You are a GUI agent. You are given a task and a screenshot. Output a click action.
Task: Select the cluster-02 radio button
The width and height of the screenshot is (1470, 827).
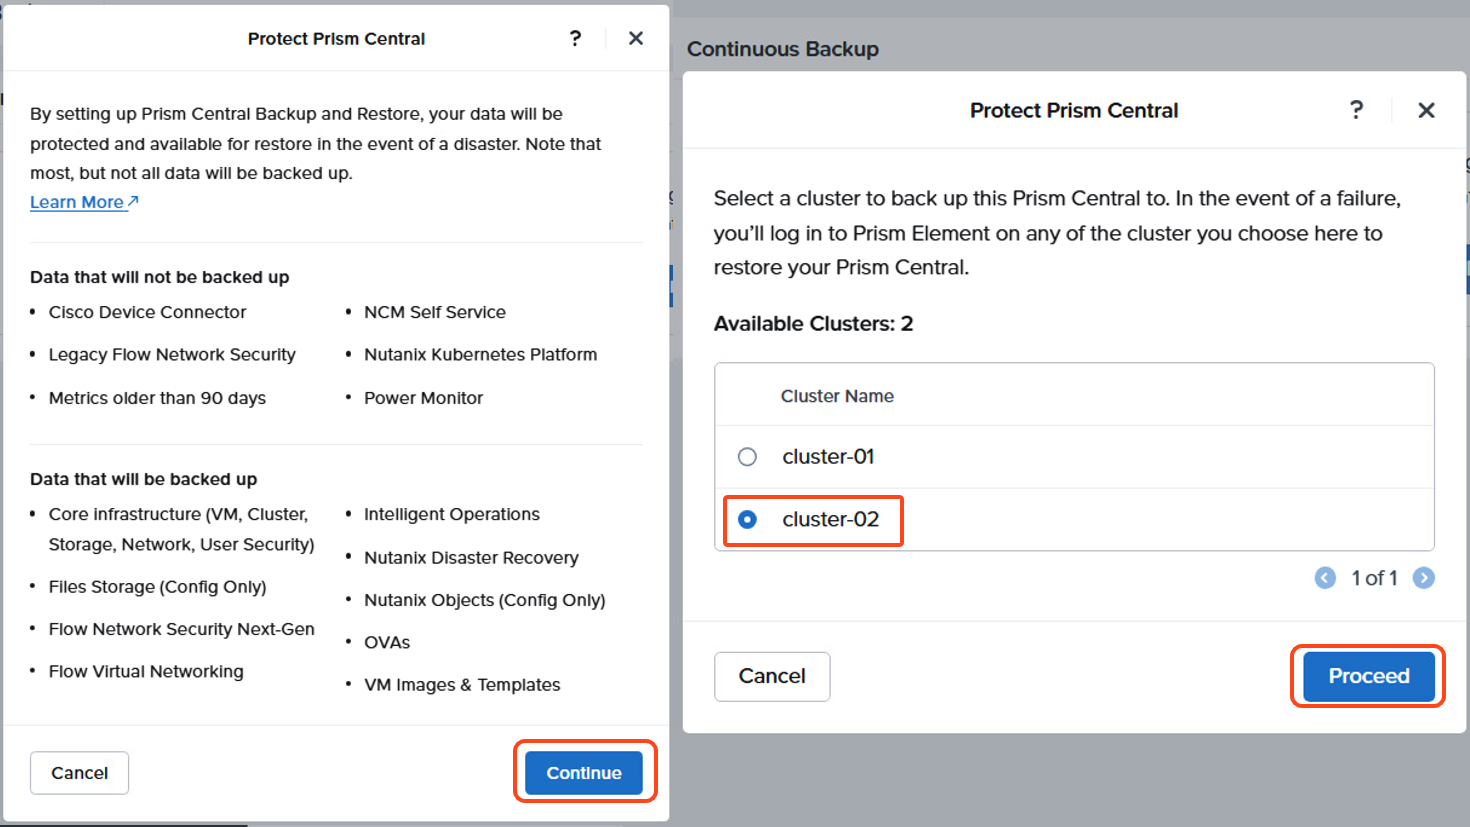747,520
